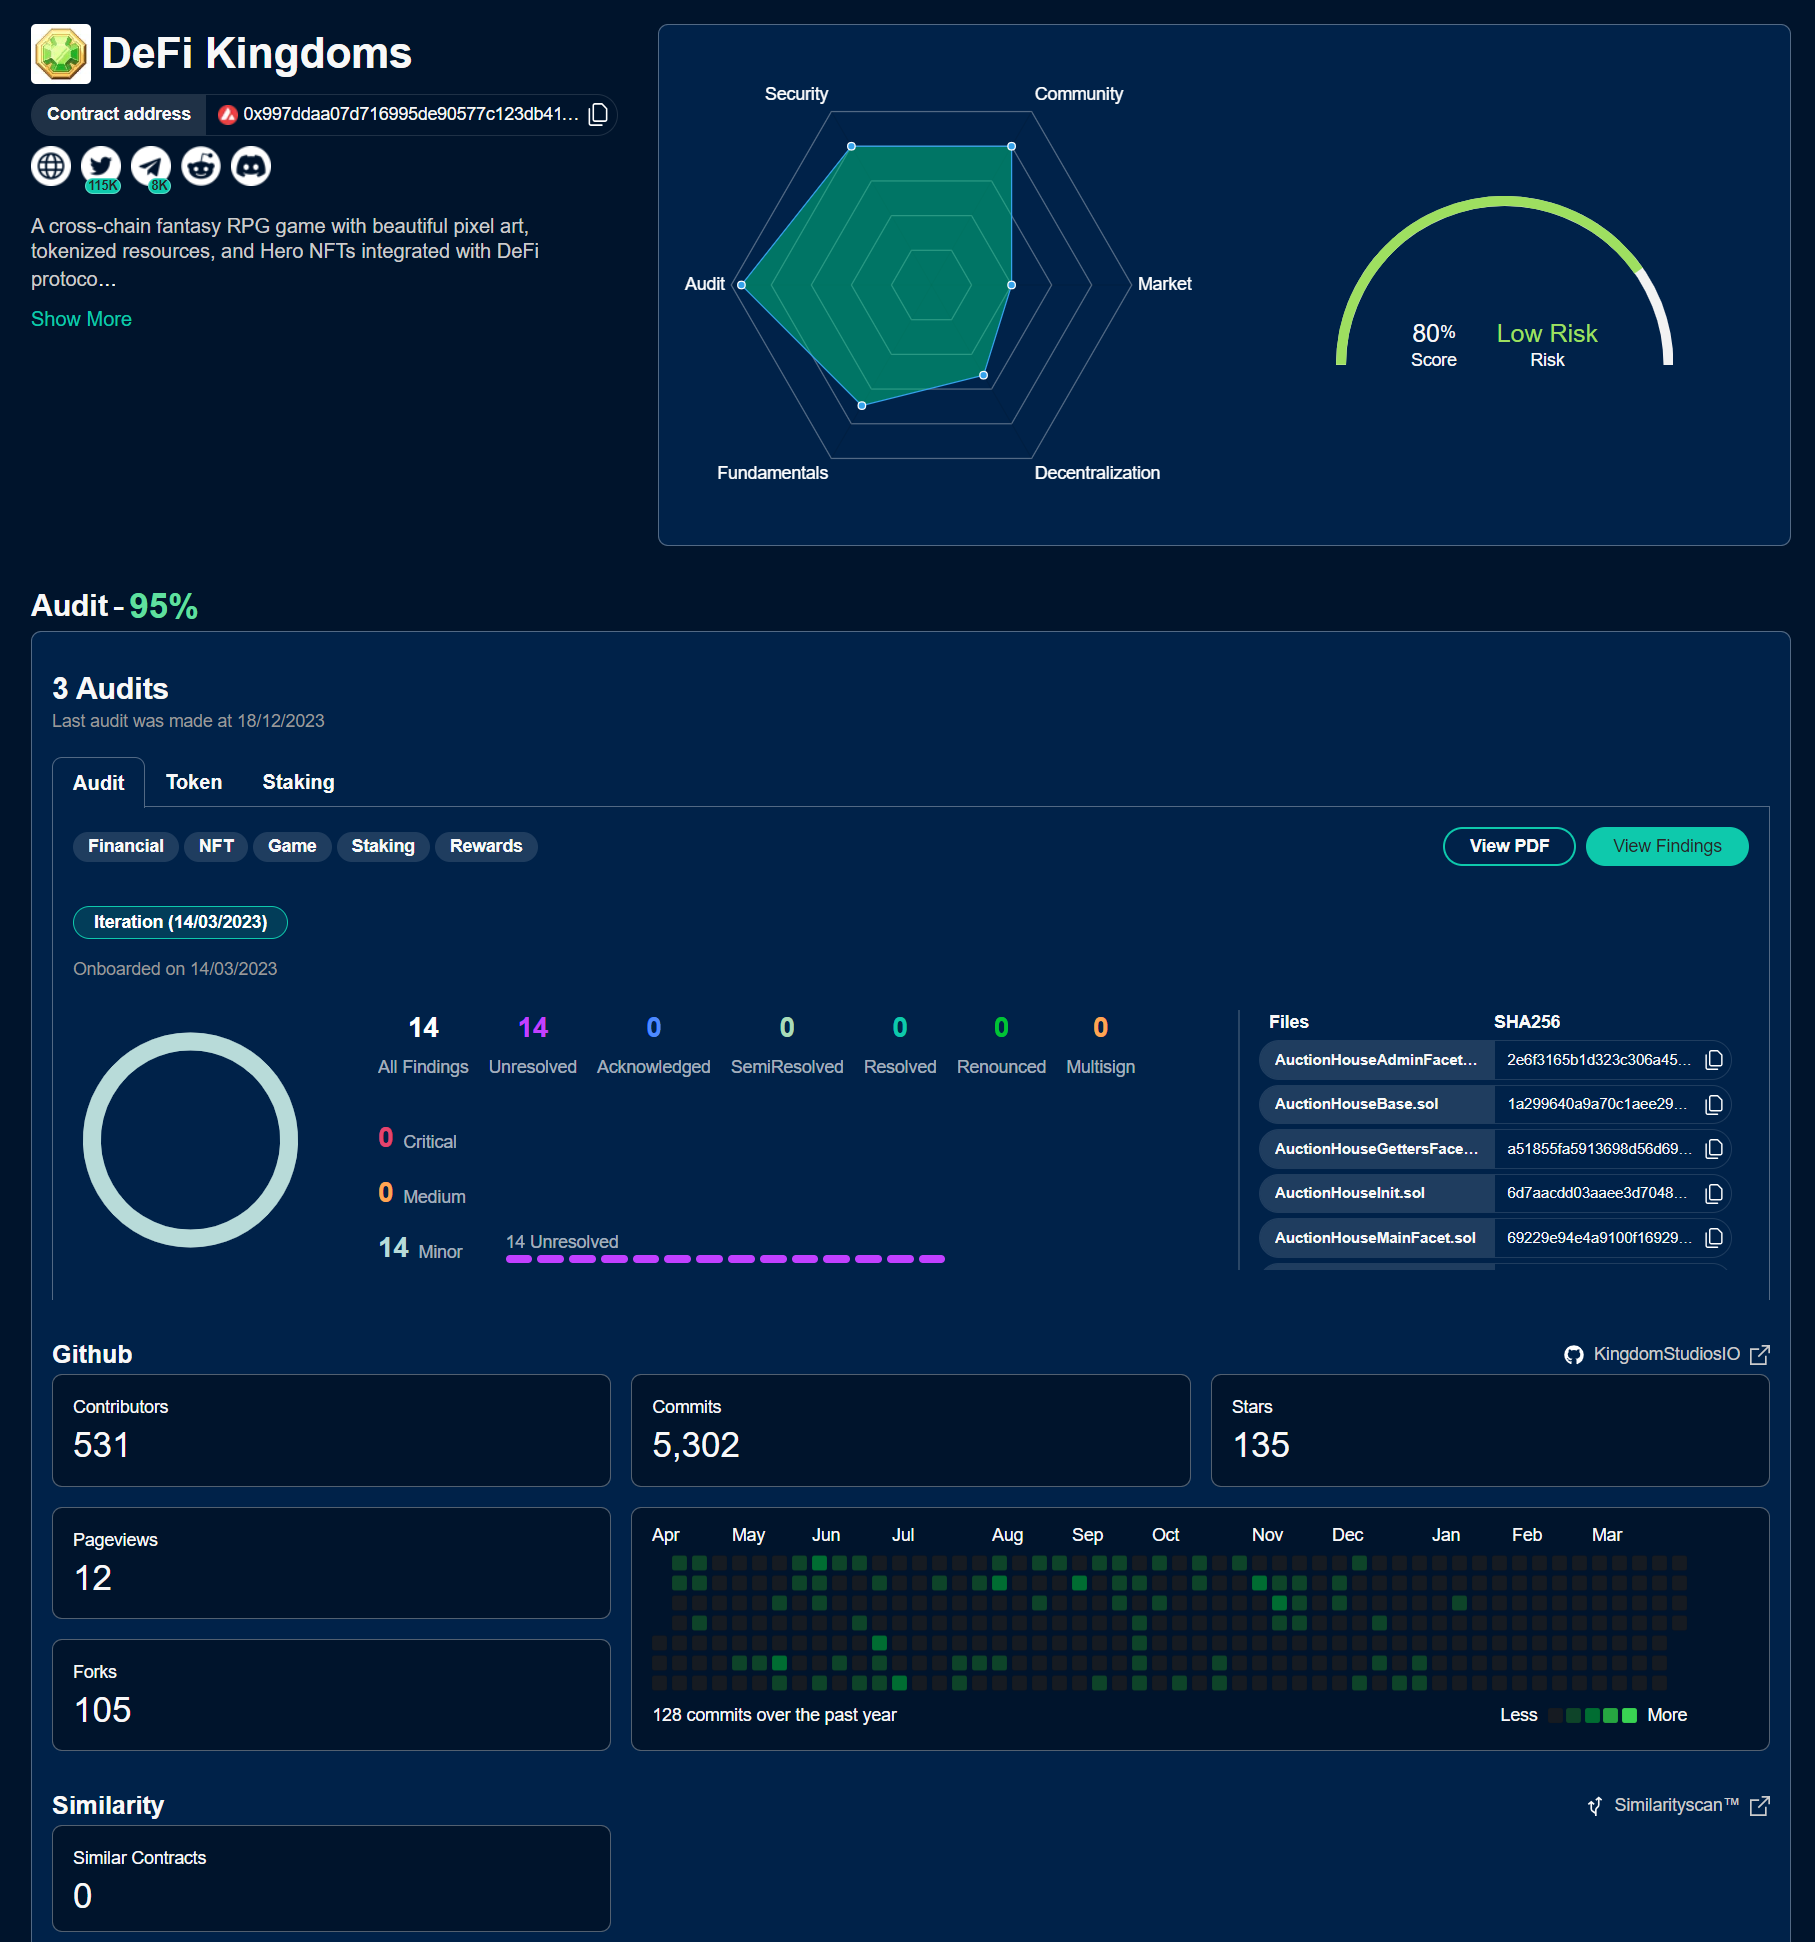This screenshot has width=1815, height=1942.
Task: Click the View Findings button
Action: click(1666, 846)
